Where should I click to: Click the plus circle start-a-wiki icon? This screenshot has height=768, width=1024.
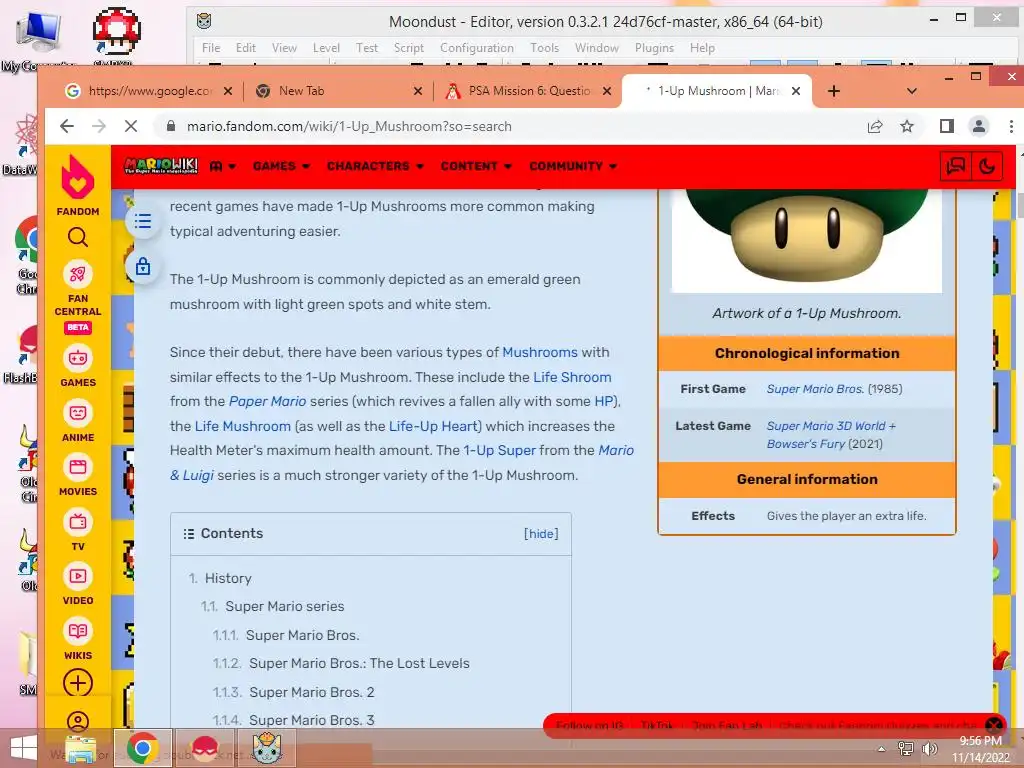click(x=78, y=683)
